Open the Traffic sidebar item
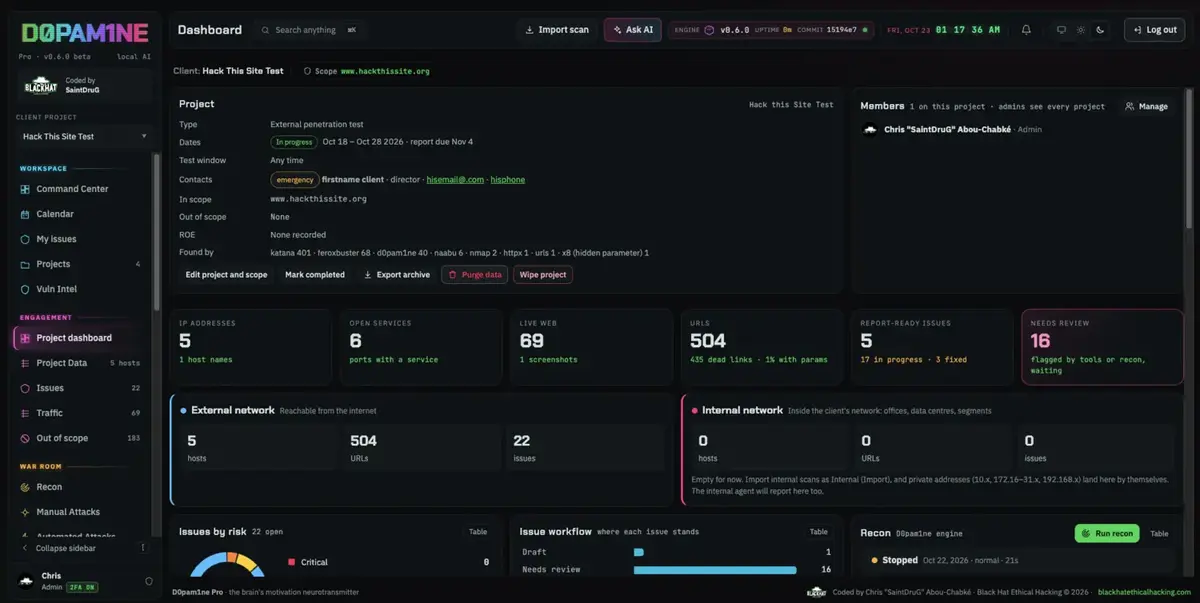The width and height of the screenshot is (1200, 603). [x=80, y=413]
